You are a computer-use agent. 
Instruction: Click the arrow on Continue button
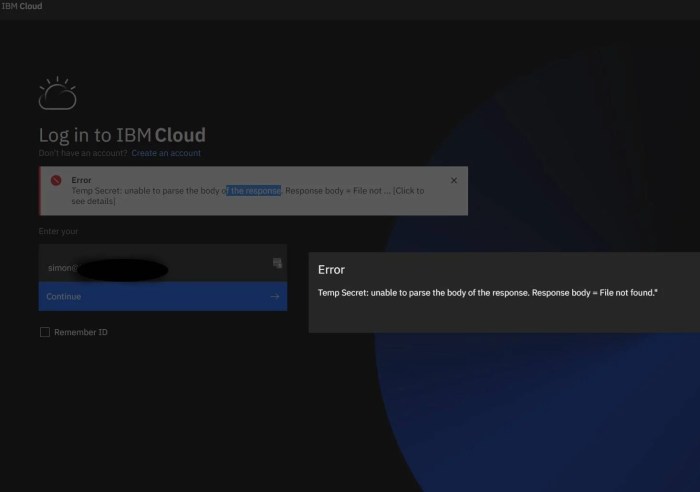pyautogui.click(x=275, y=296)
